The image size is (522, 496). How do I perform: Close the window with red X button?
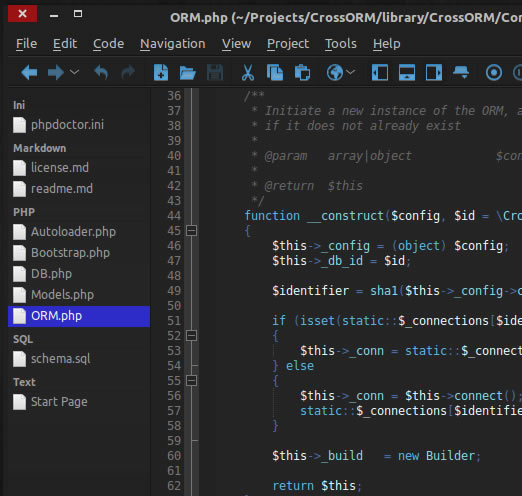pyautogui.click(x=22, y=14)
